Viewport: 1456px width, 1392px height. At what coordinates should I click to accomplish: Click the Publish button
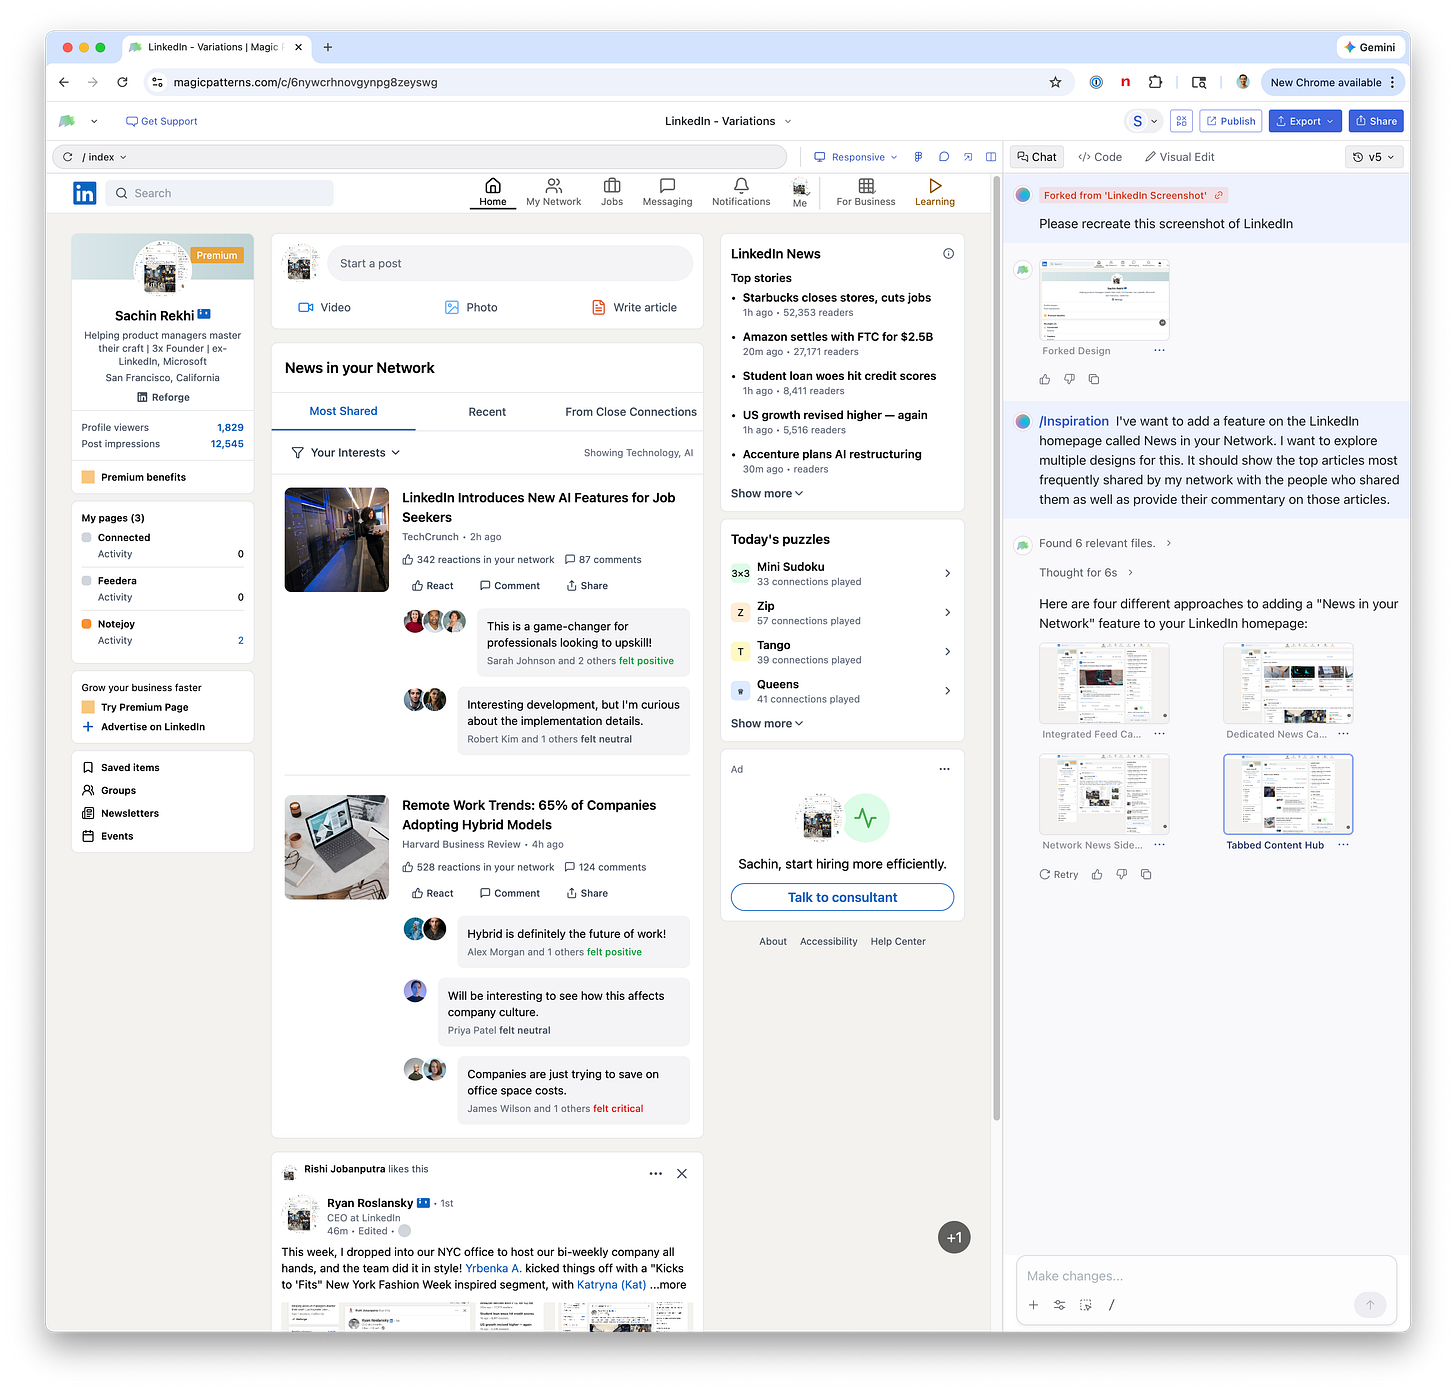(1231, 121)
